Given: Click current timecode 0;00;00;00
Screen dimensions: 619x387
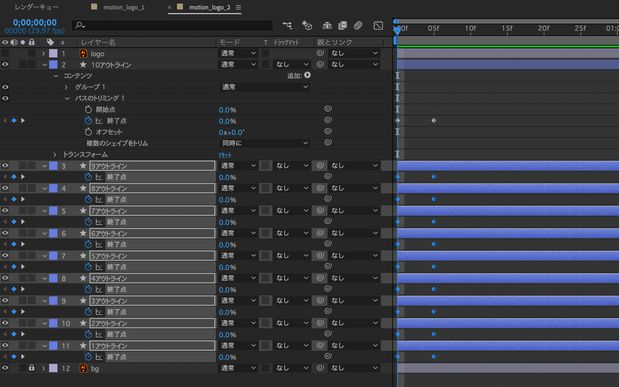Looking at the screenshot, I should click(x=35, y=23).
